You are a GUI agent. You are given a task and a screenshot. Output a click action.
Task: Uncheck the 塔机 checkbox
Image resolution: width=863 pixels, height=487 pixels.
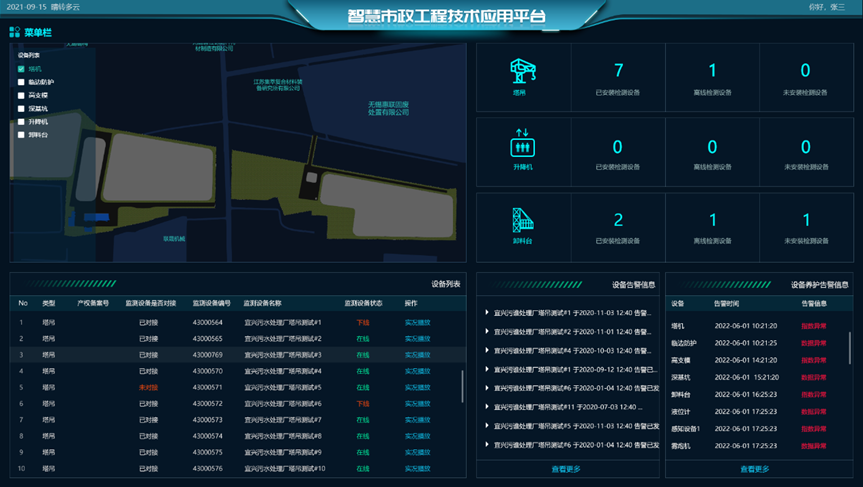tap(22, 69)
